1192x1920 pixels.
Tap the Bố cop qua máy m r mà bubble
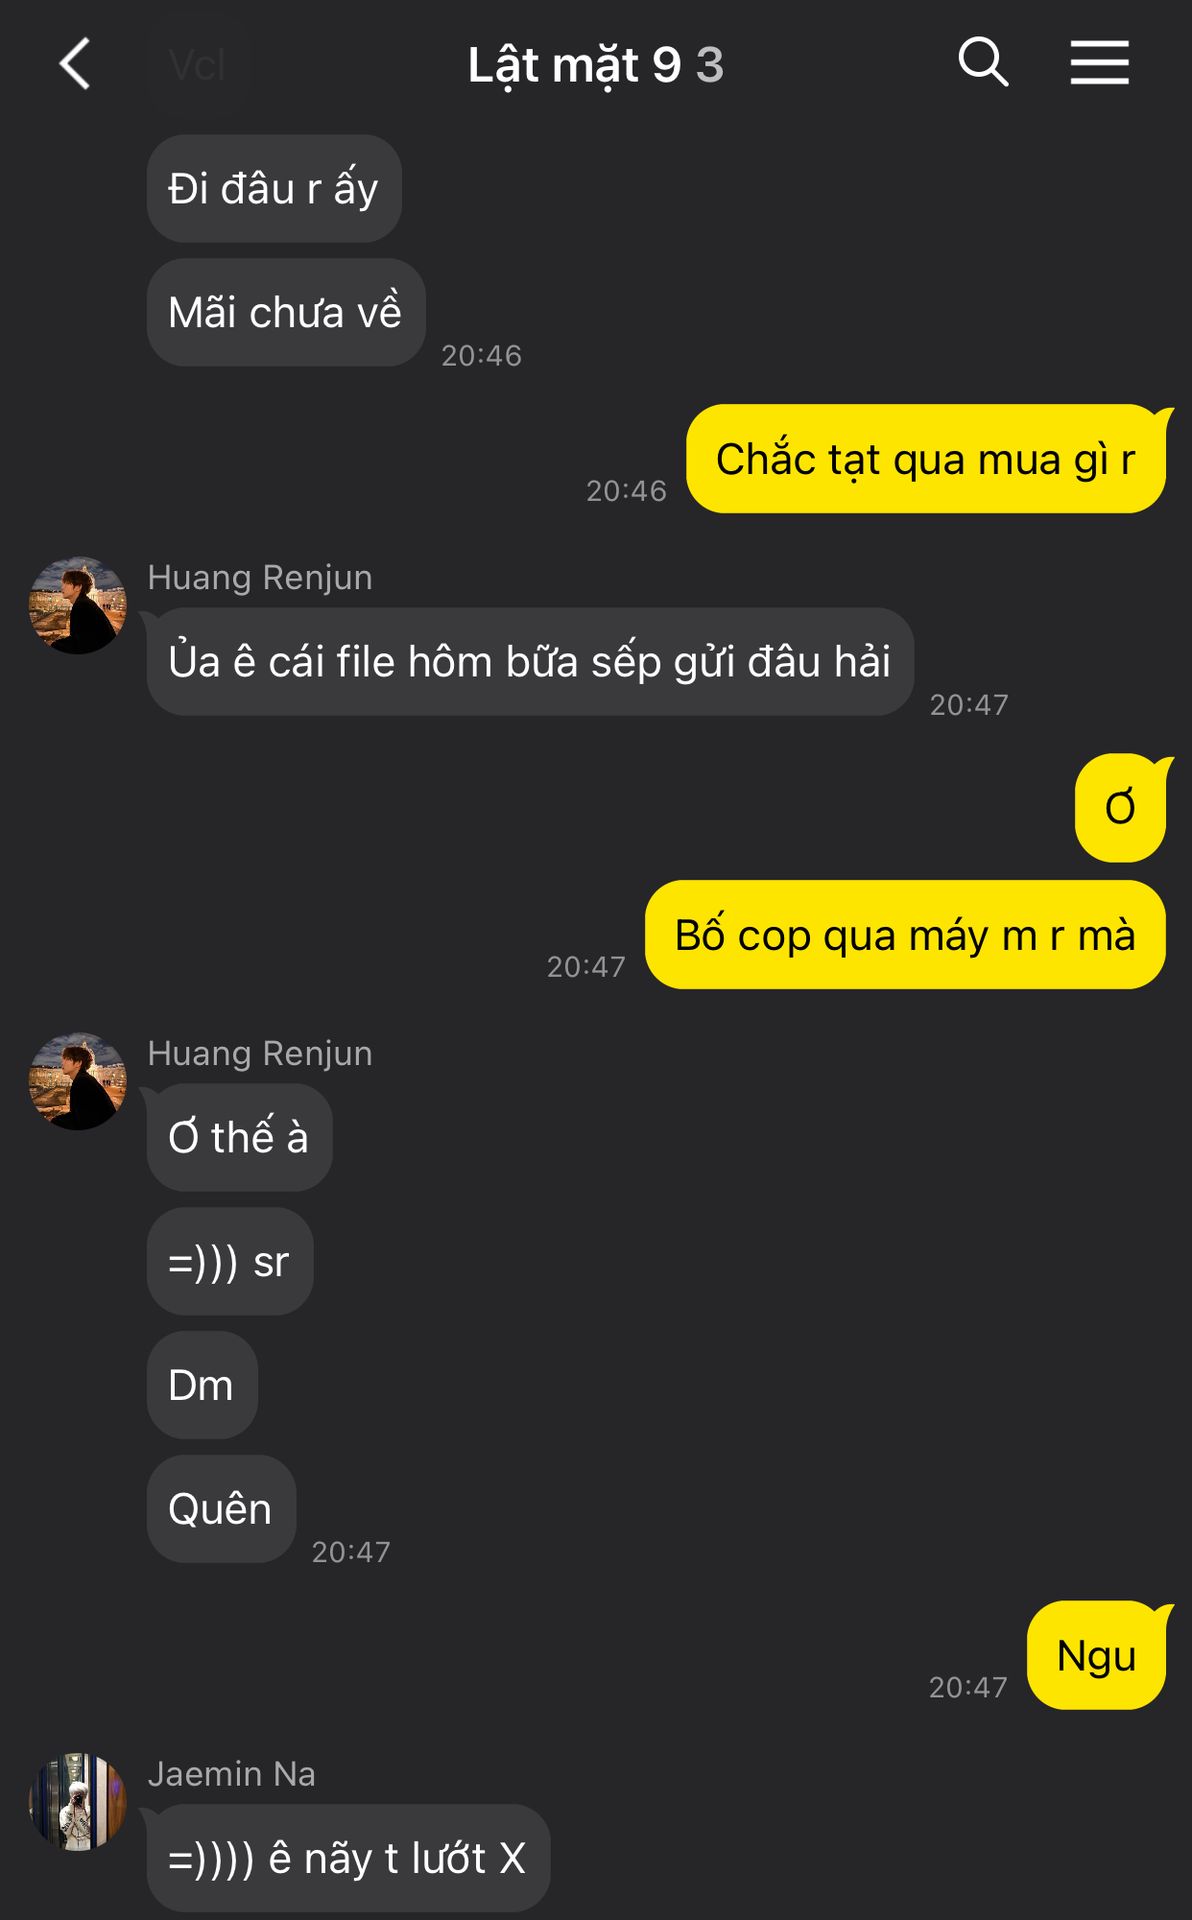pos(905,935)
